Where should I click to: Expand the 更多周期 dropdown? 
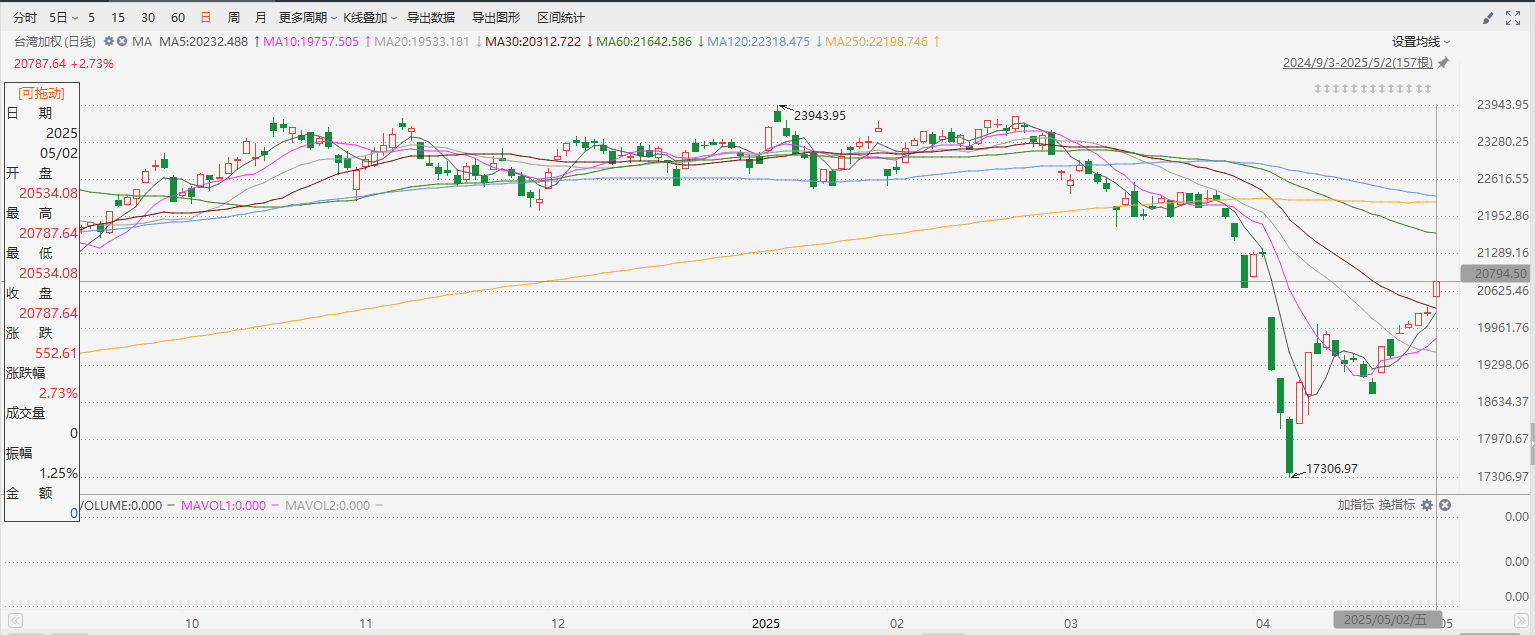coord(305,18)
